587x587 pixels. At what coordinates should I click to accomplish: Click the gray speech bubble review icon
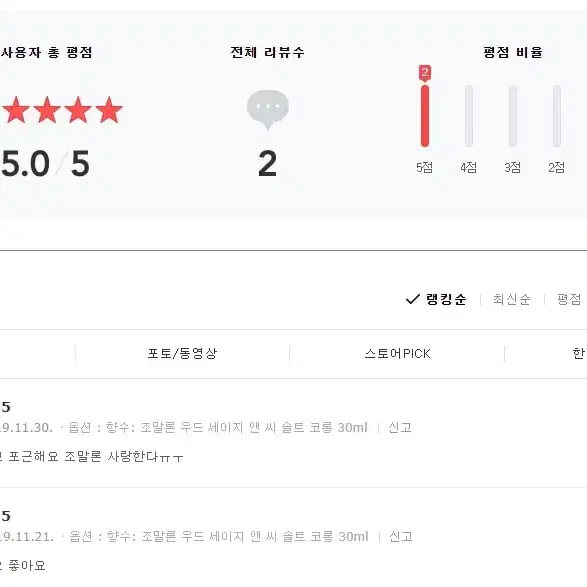pyautogui.click(x=268, y=110)
